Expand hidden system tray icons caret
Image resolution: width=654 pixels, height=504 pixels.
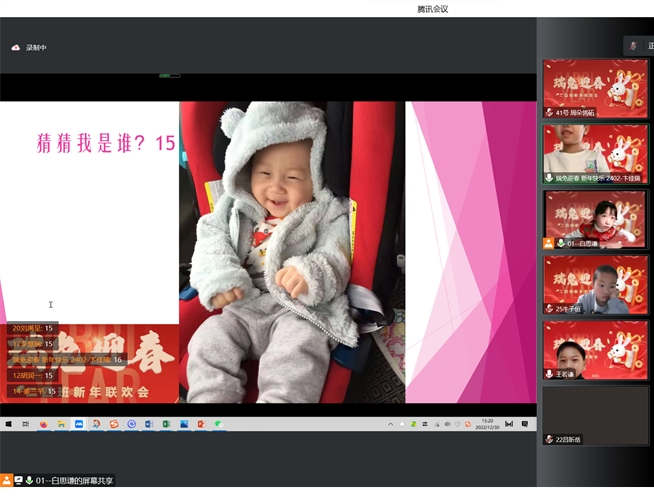click(390, 424)
